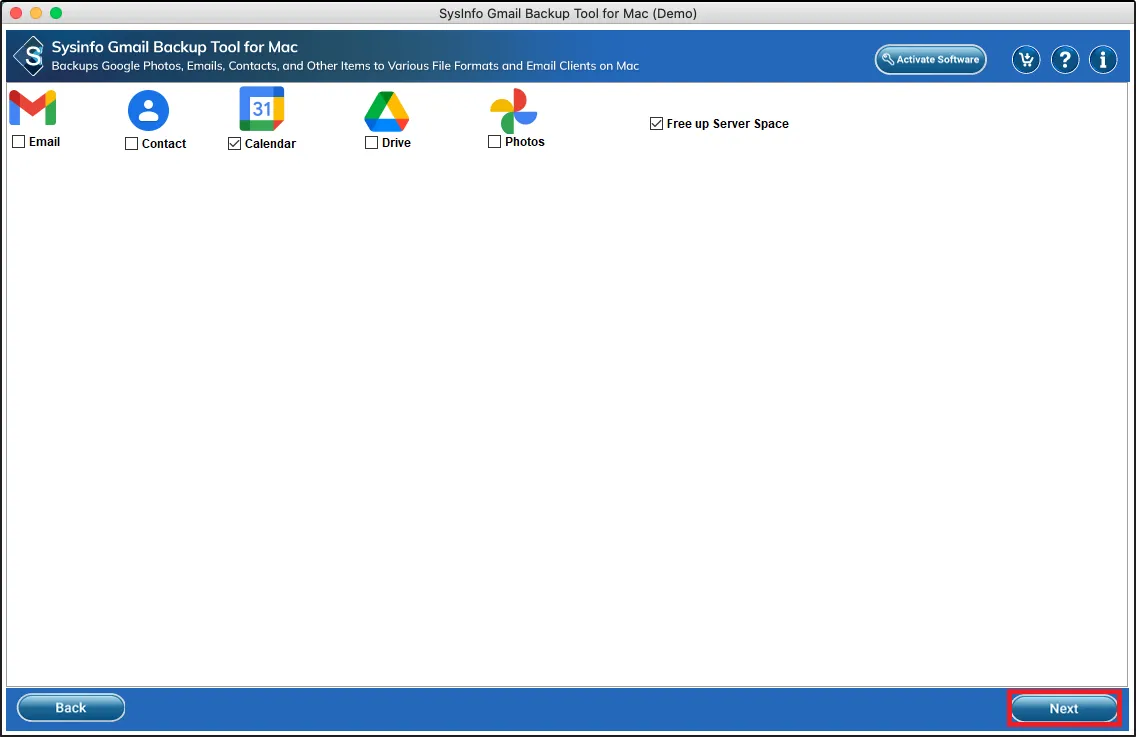1136x737 pixels.
Task: Click the Sysinfo S logo
Action: 31,56
